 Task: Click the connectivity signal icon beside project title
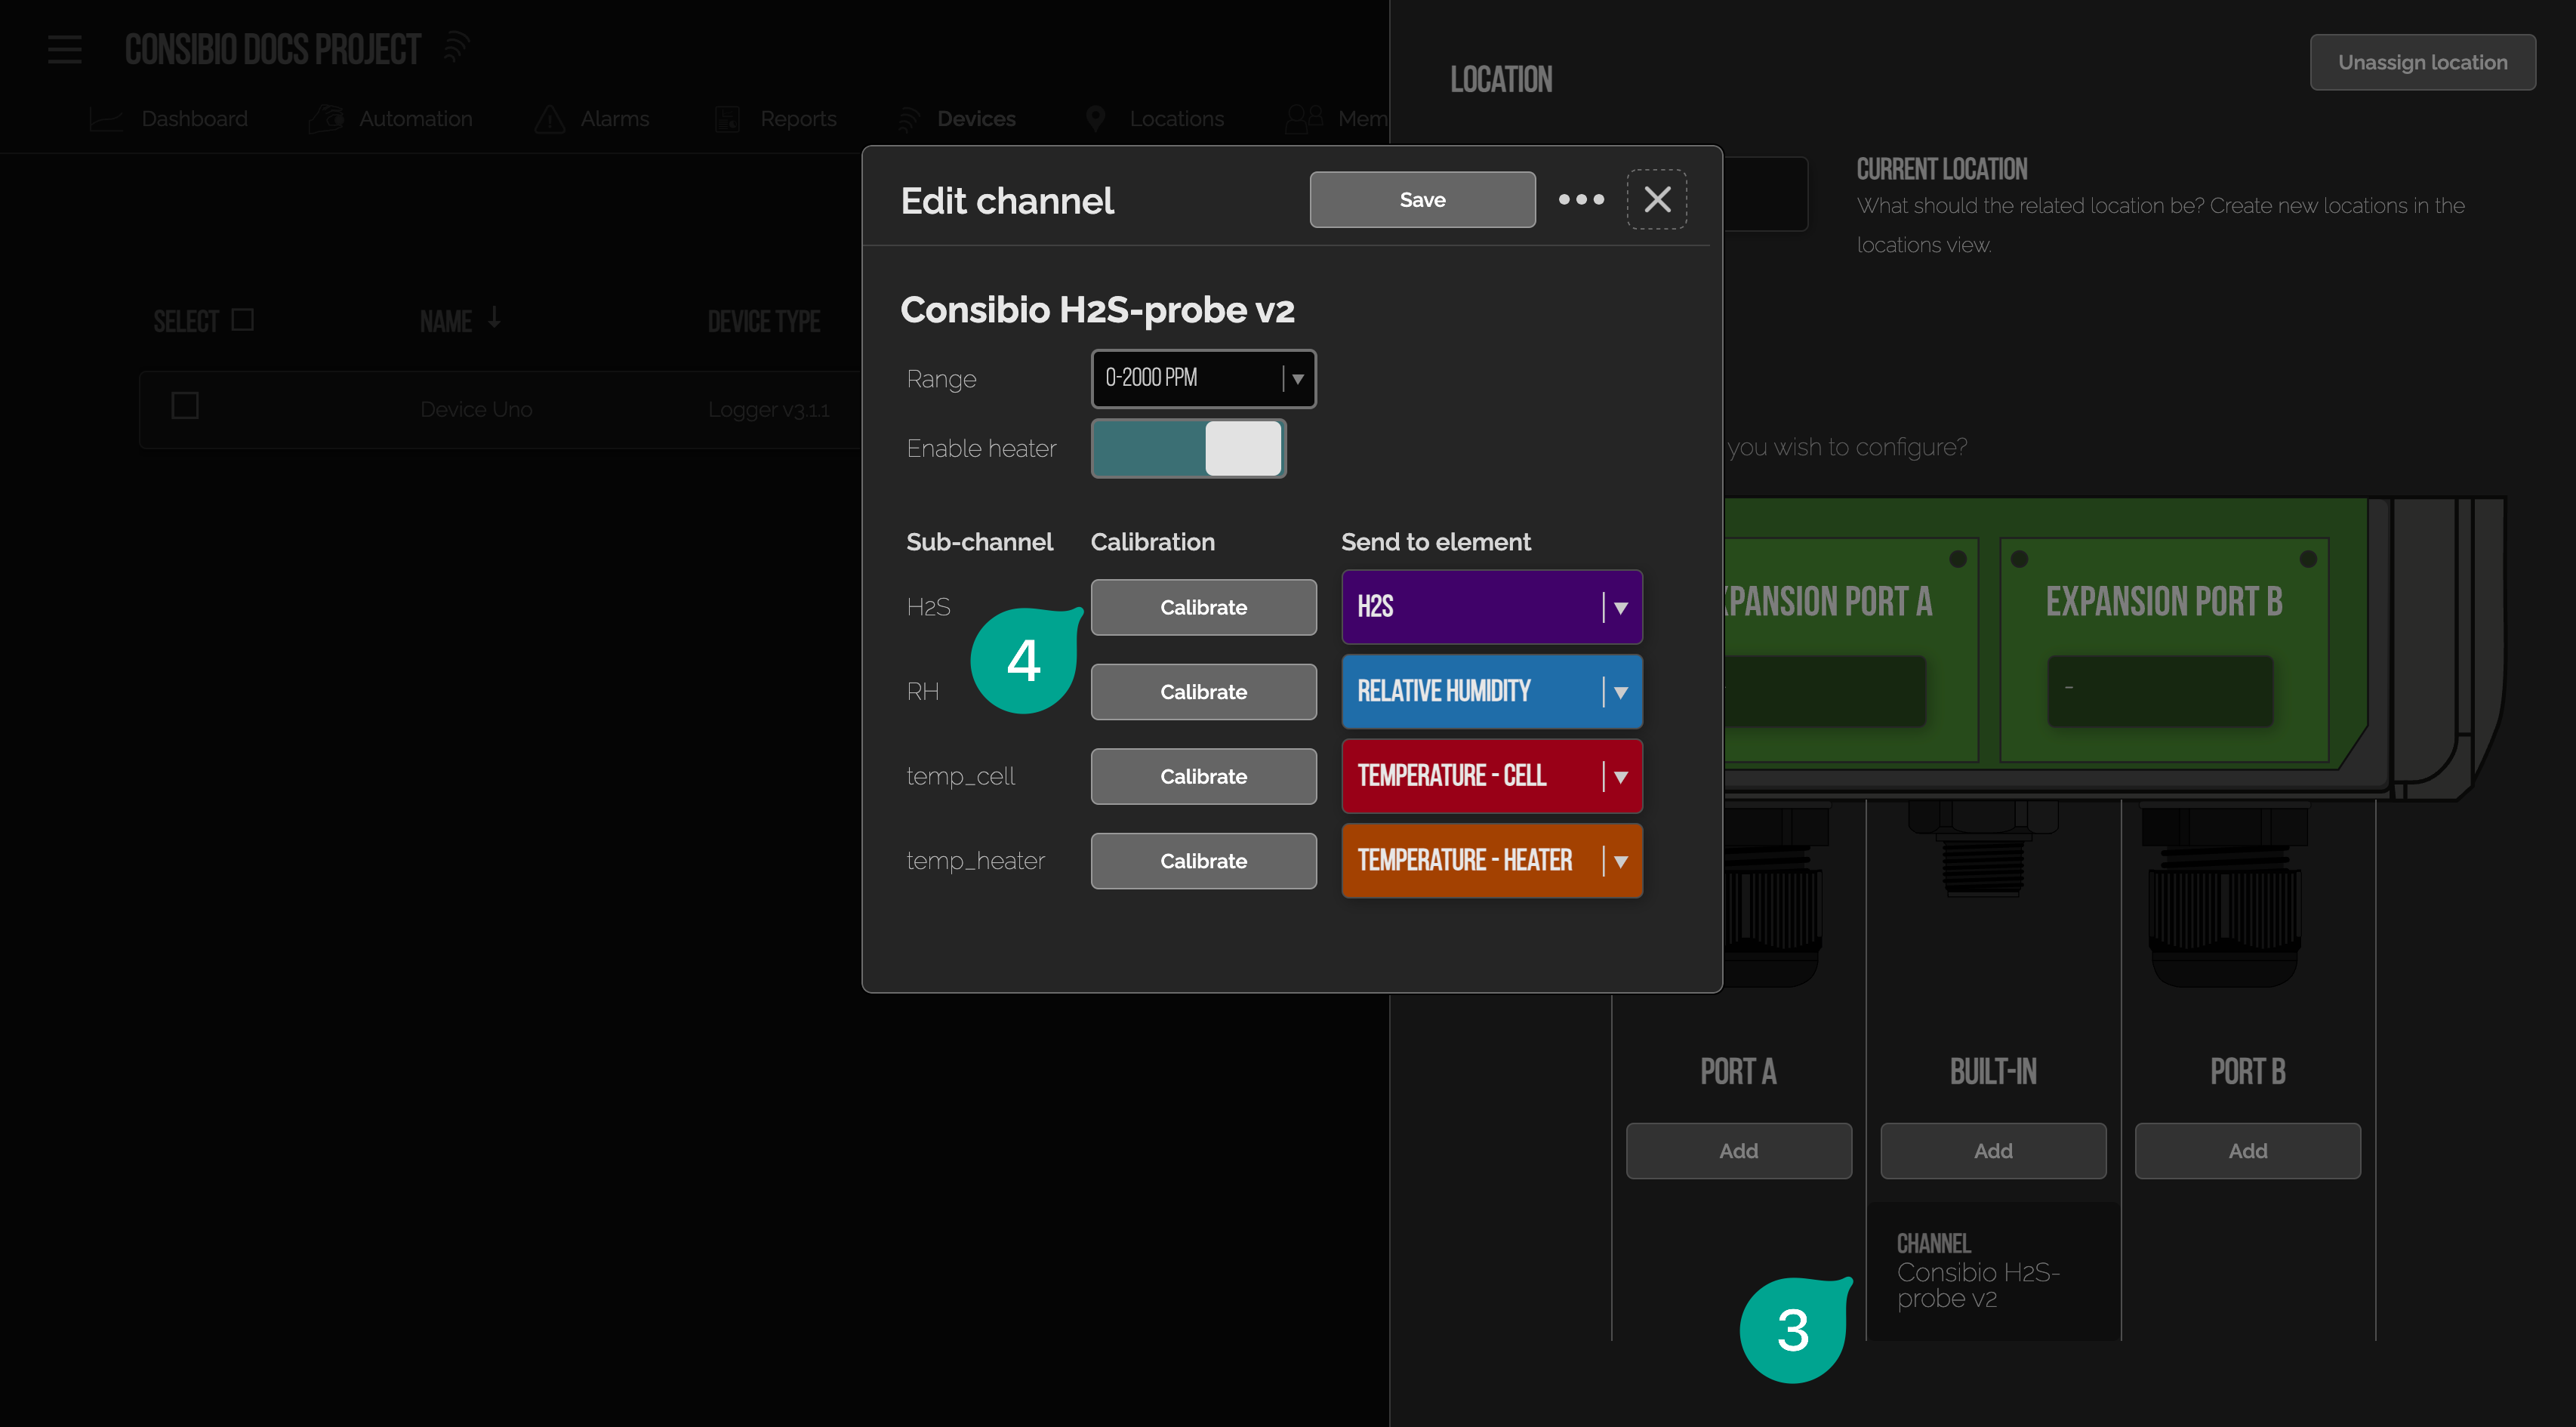click(456, 46)
